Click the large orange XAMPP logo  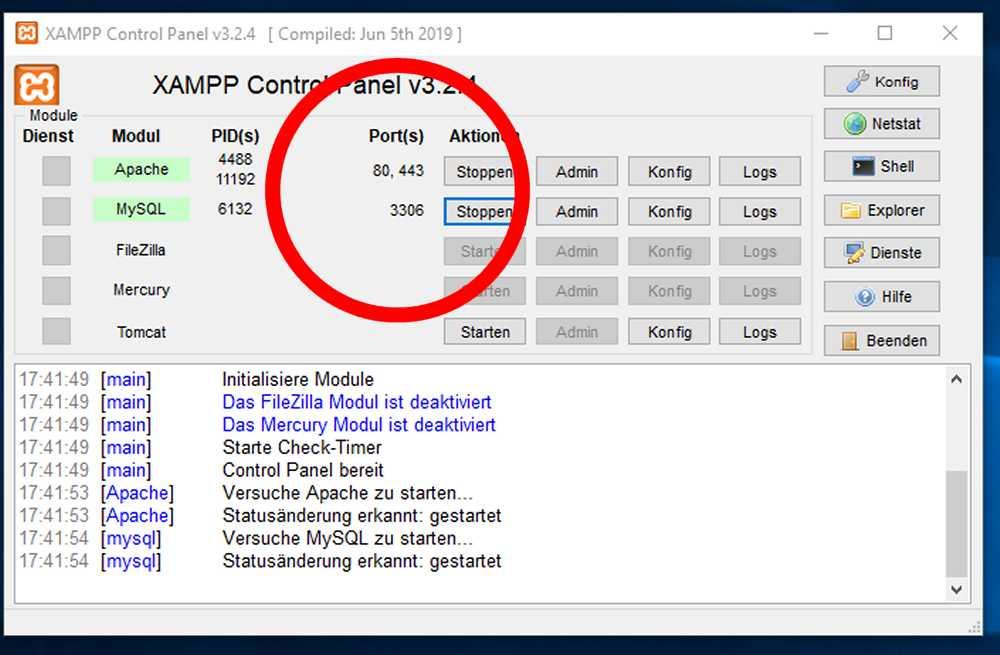coord(36,84)
